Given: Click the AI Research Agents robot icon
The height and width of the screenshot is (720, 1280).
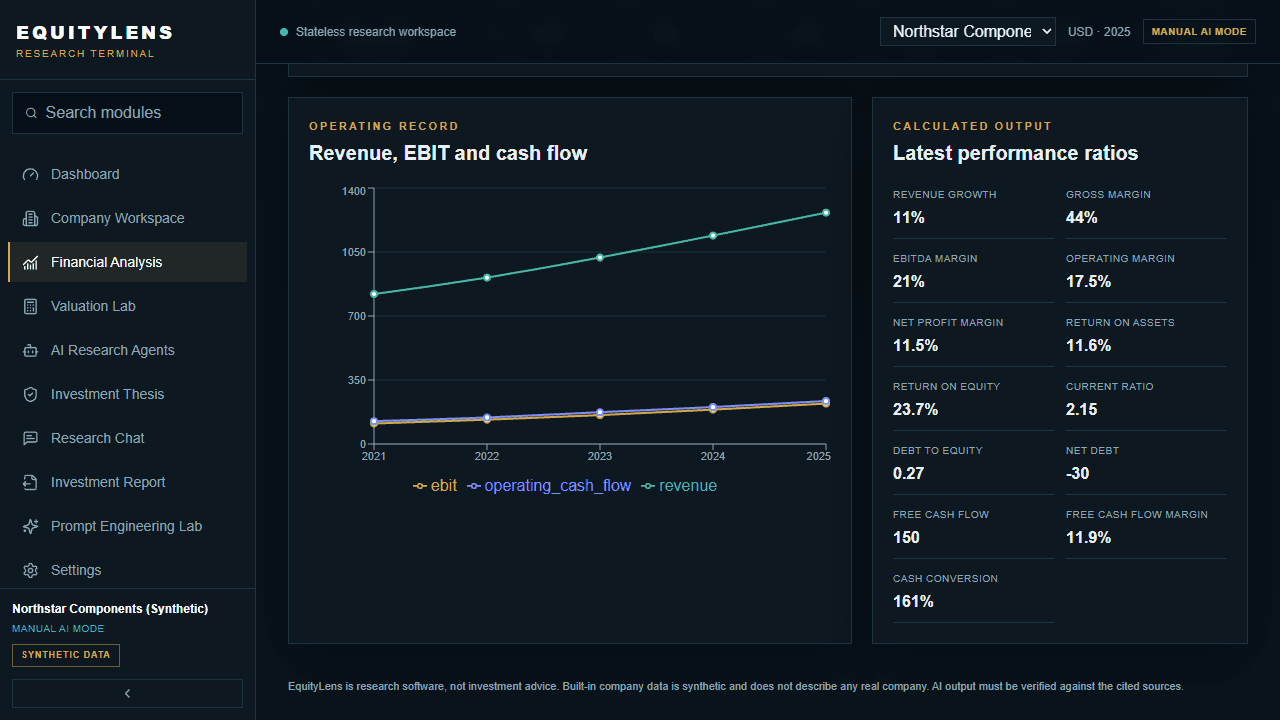Looking at the screenshot, I should click(30, 350).
